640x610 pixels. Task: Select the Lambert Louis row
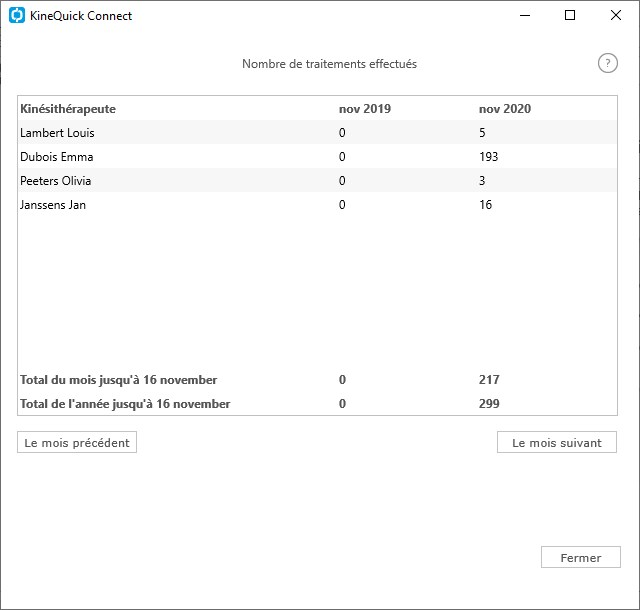[317, 132]
